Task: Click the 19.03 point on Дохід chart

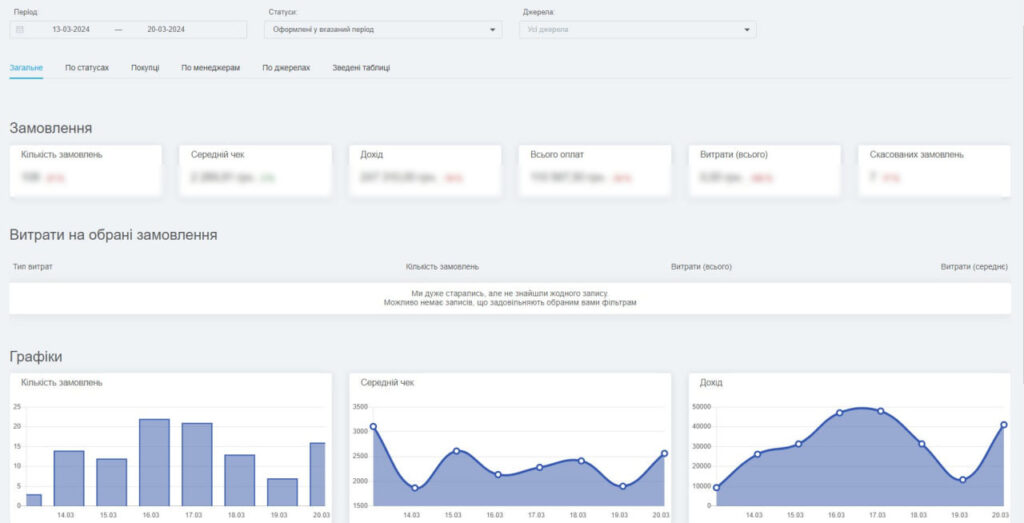Action: click(x=962, y=480)
